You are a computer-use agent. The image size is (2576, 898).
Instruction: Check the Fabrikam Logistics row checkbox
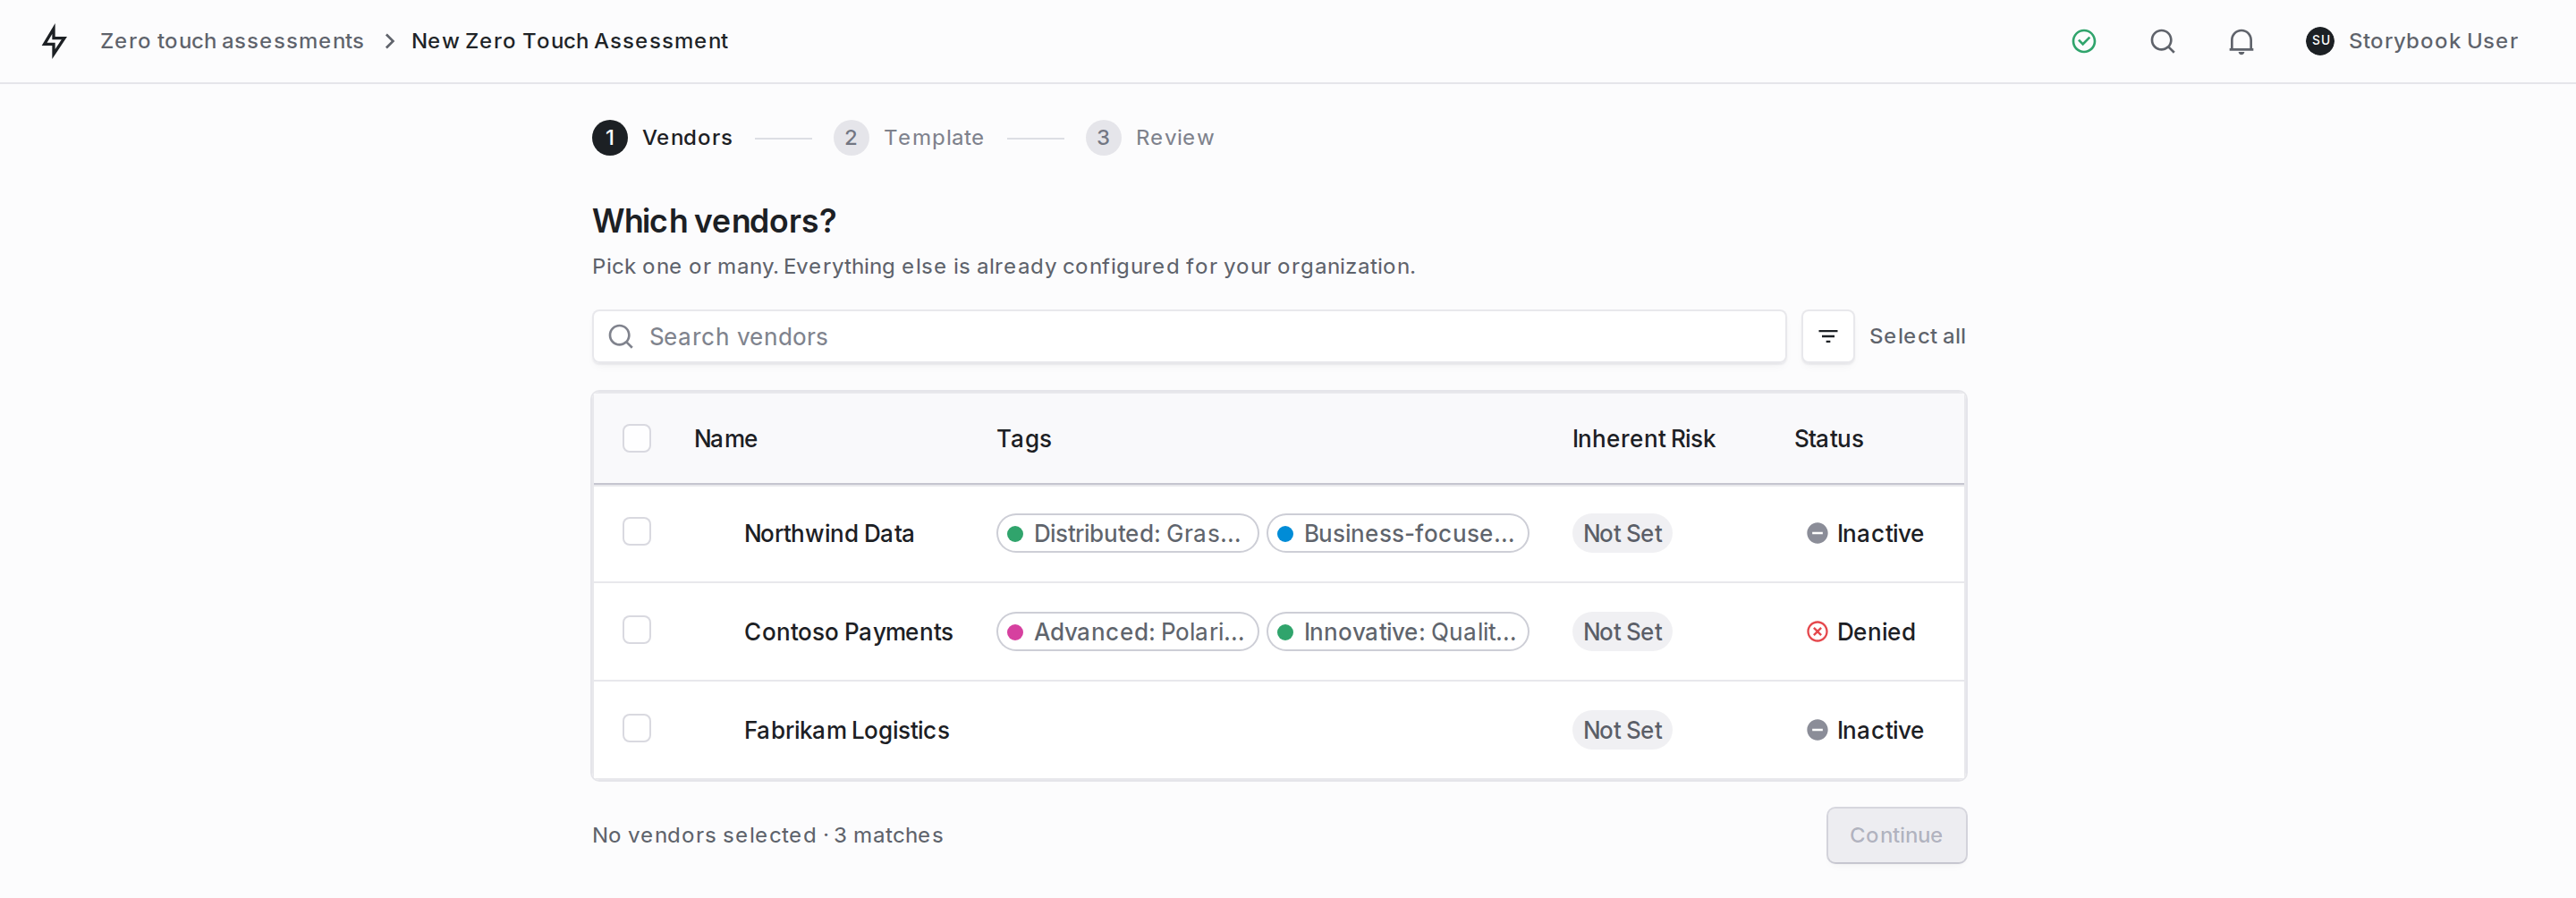[637, 728]
